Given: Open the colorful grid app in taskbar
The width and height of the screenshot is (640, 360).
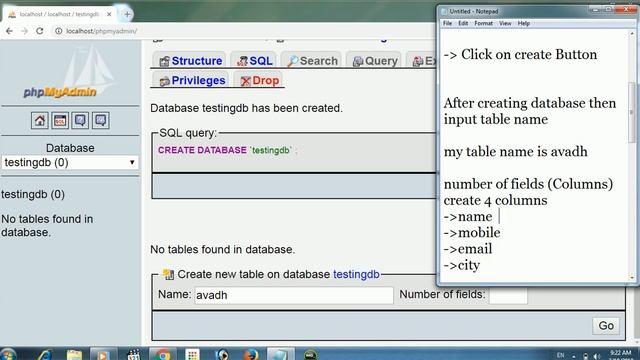Looking at the screenshot, I should [x=192, y=354].
